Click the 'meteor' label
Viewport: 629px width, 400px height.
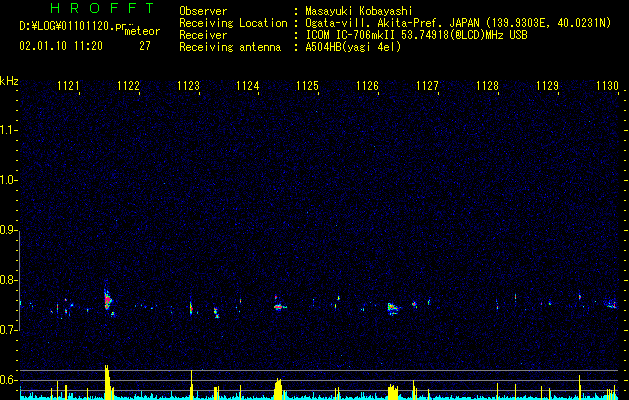pos(142,31)
